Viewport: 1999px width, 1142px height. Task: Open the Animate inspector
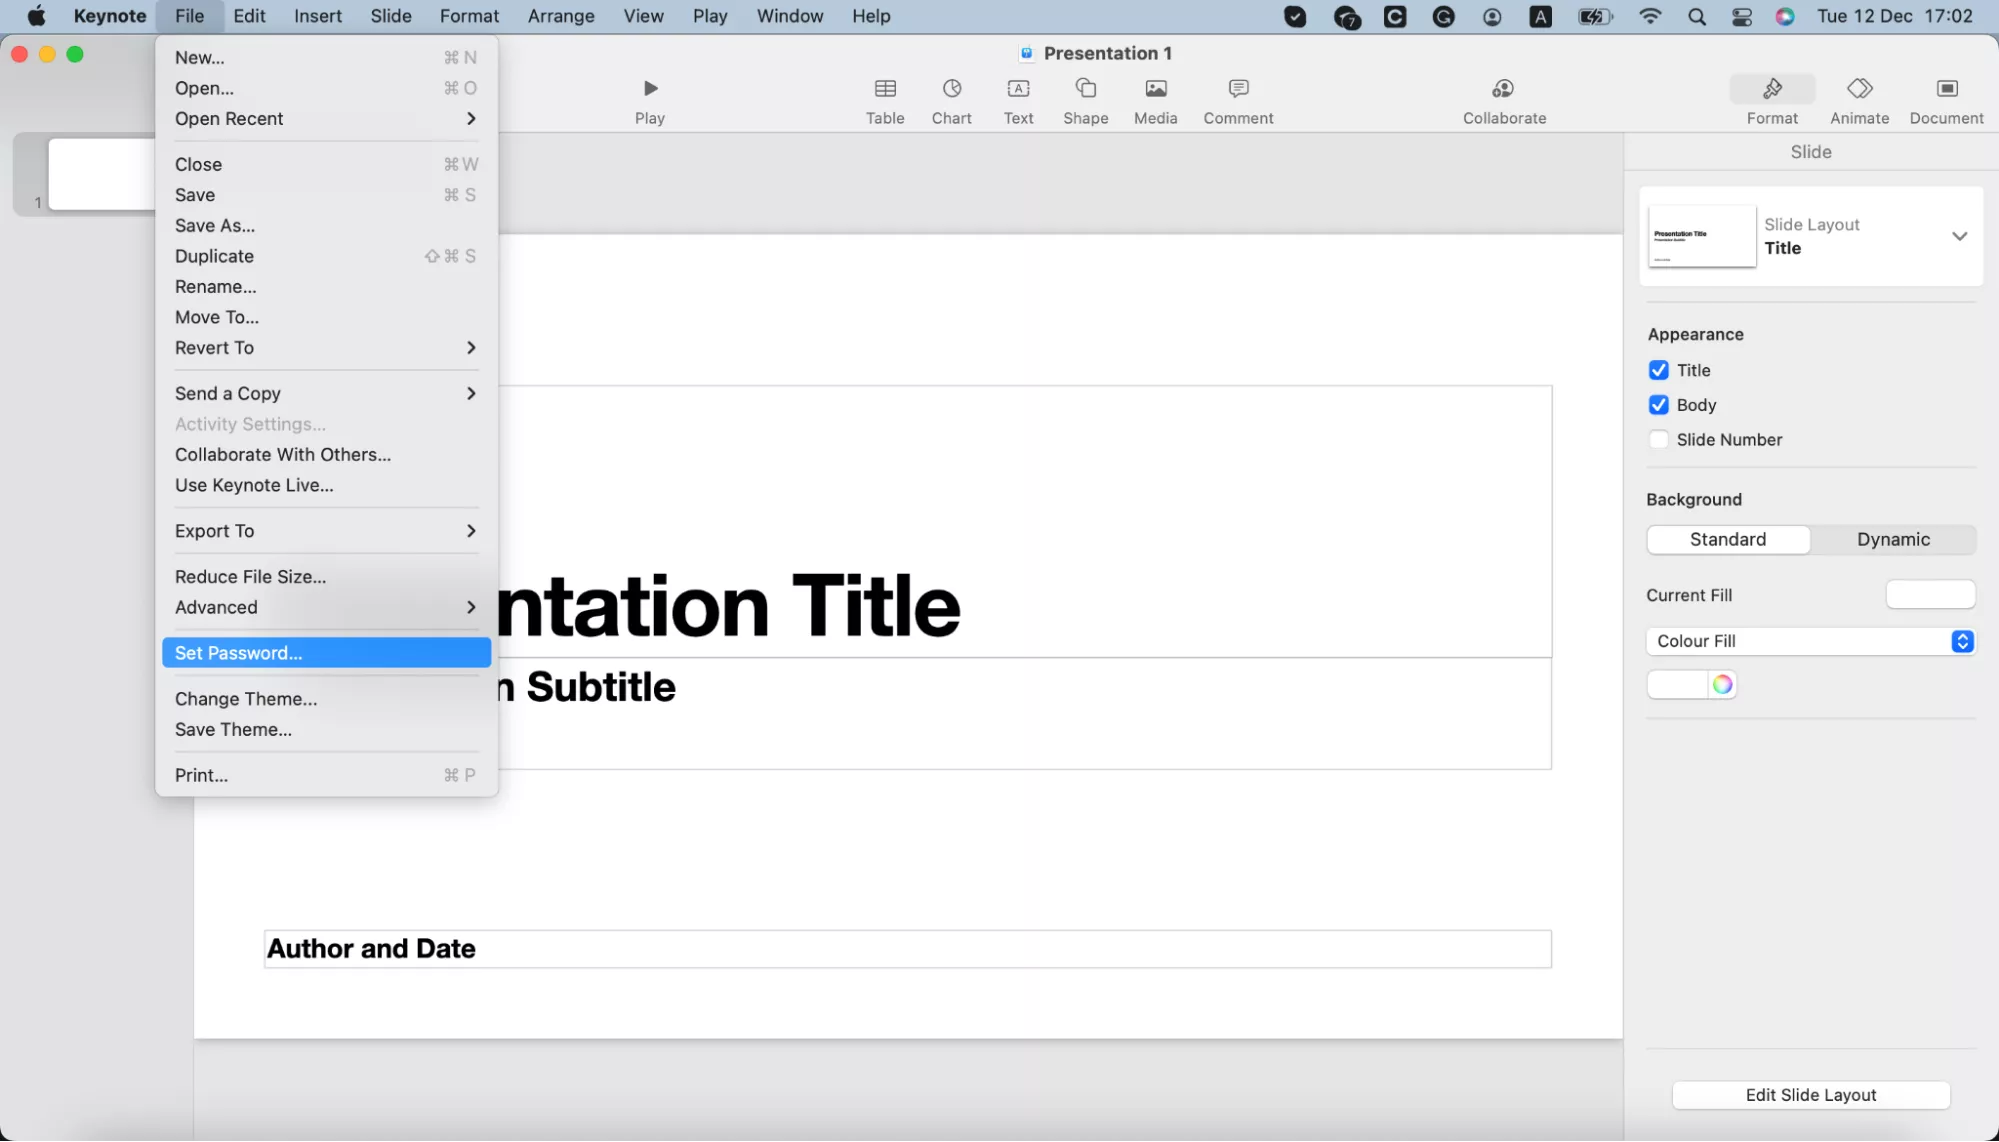(x=1858, y=100)
